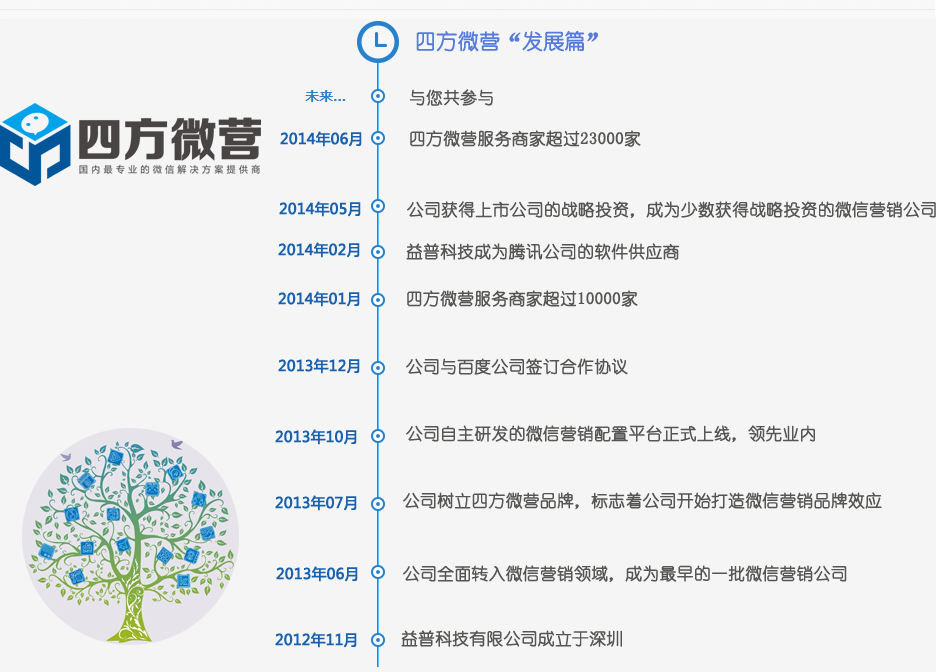Click the timeline marker next to 未来...
Screen dimensions: 936x672
point(378,97)
